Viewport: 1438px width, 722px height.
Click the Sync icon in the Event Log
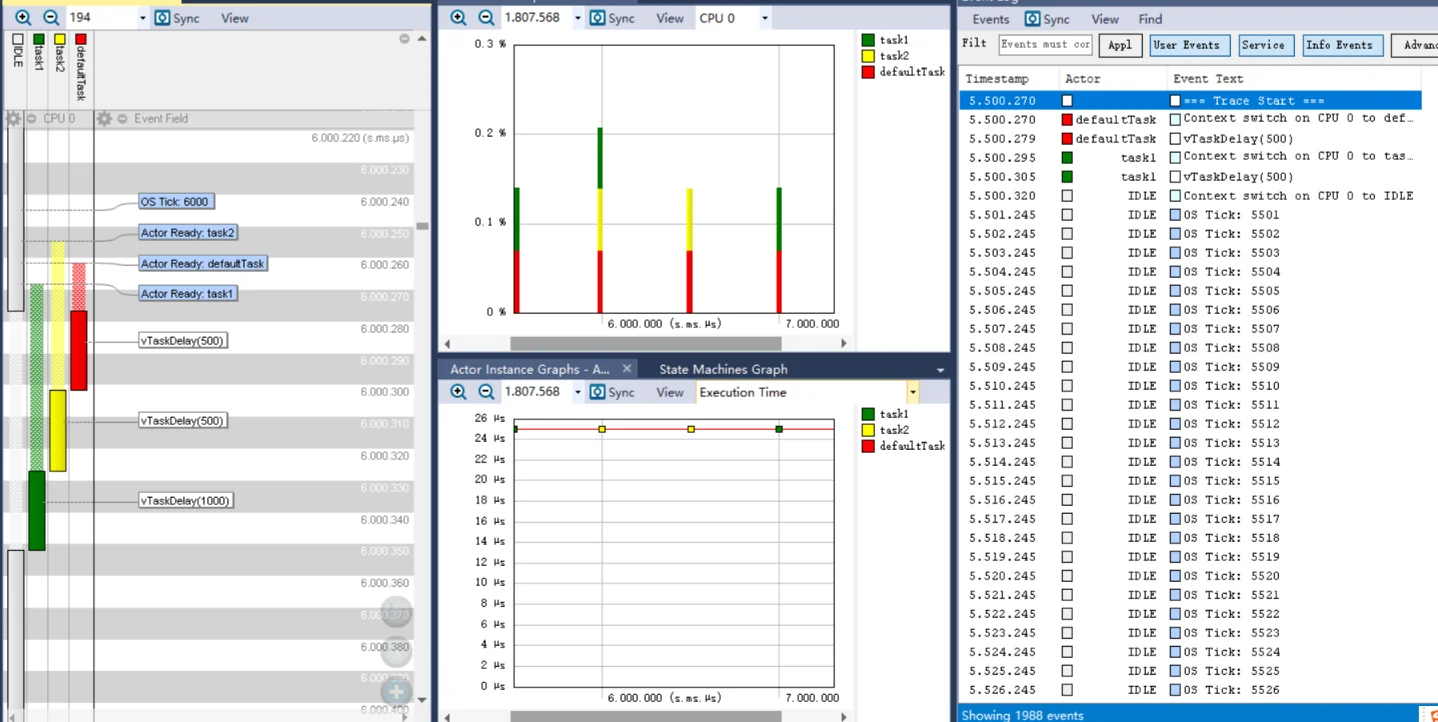pos(1032,19)
